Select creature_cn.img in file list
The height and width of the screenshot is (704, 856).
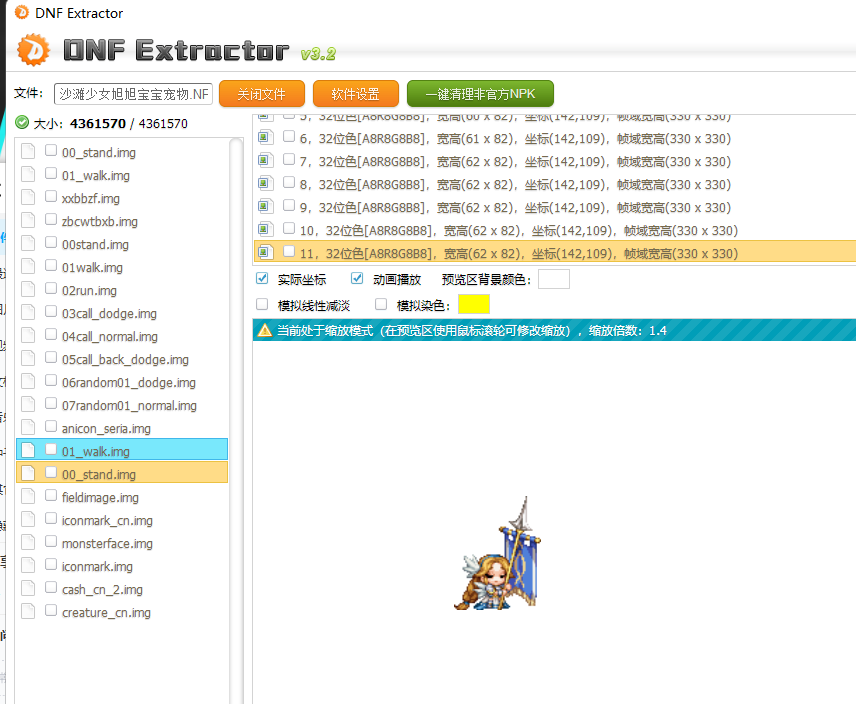106,612
